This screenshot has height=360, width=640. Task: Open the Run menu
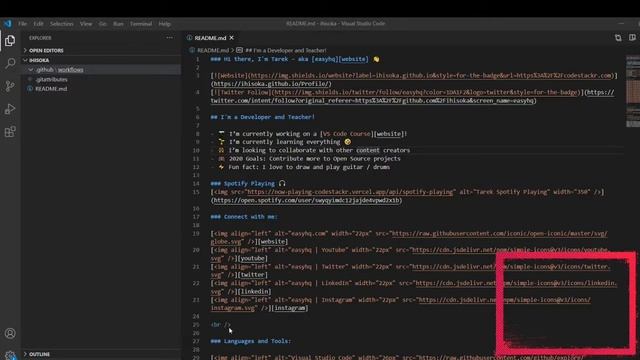tap(118, 24)
